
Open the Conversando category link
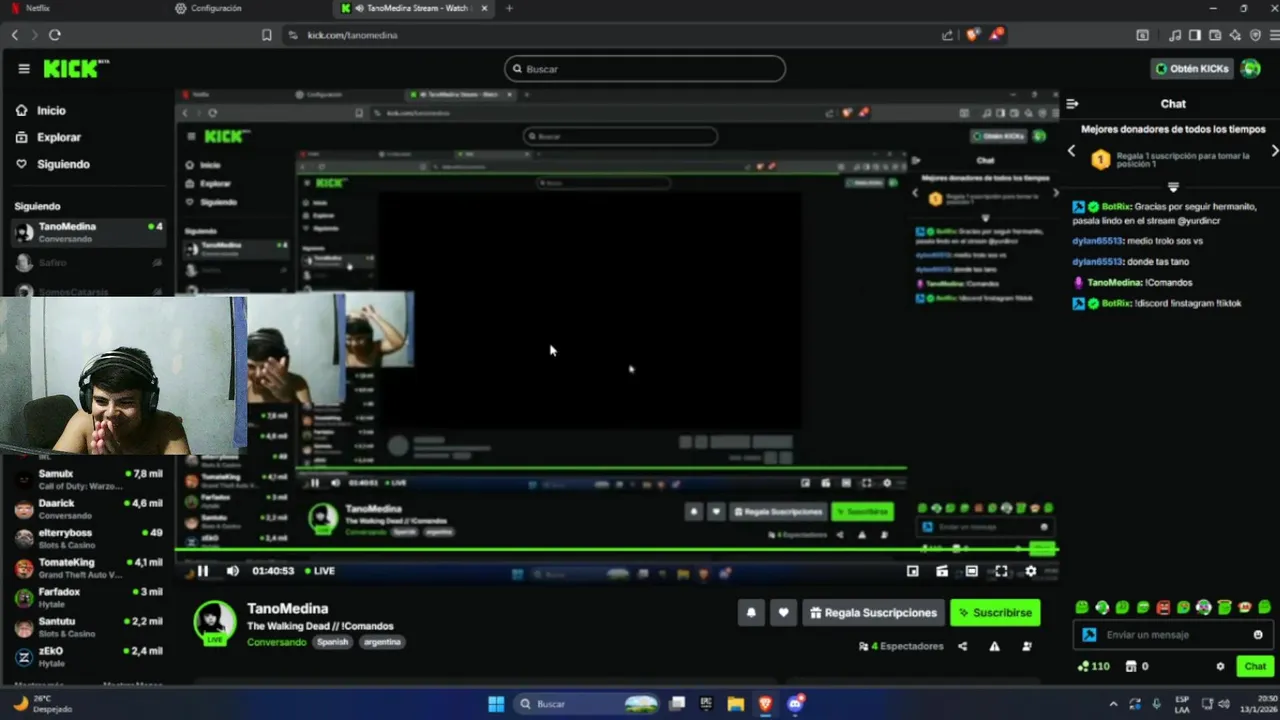(x=276, y=642)
